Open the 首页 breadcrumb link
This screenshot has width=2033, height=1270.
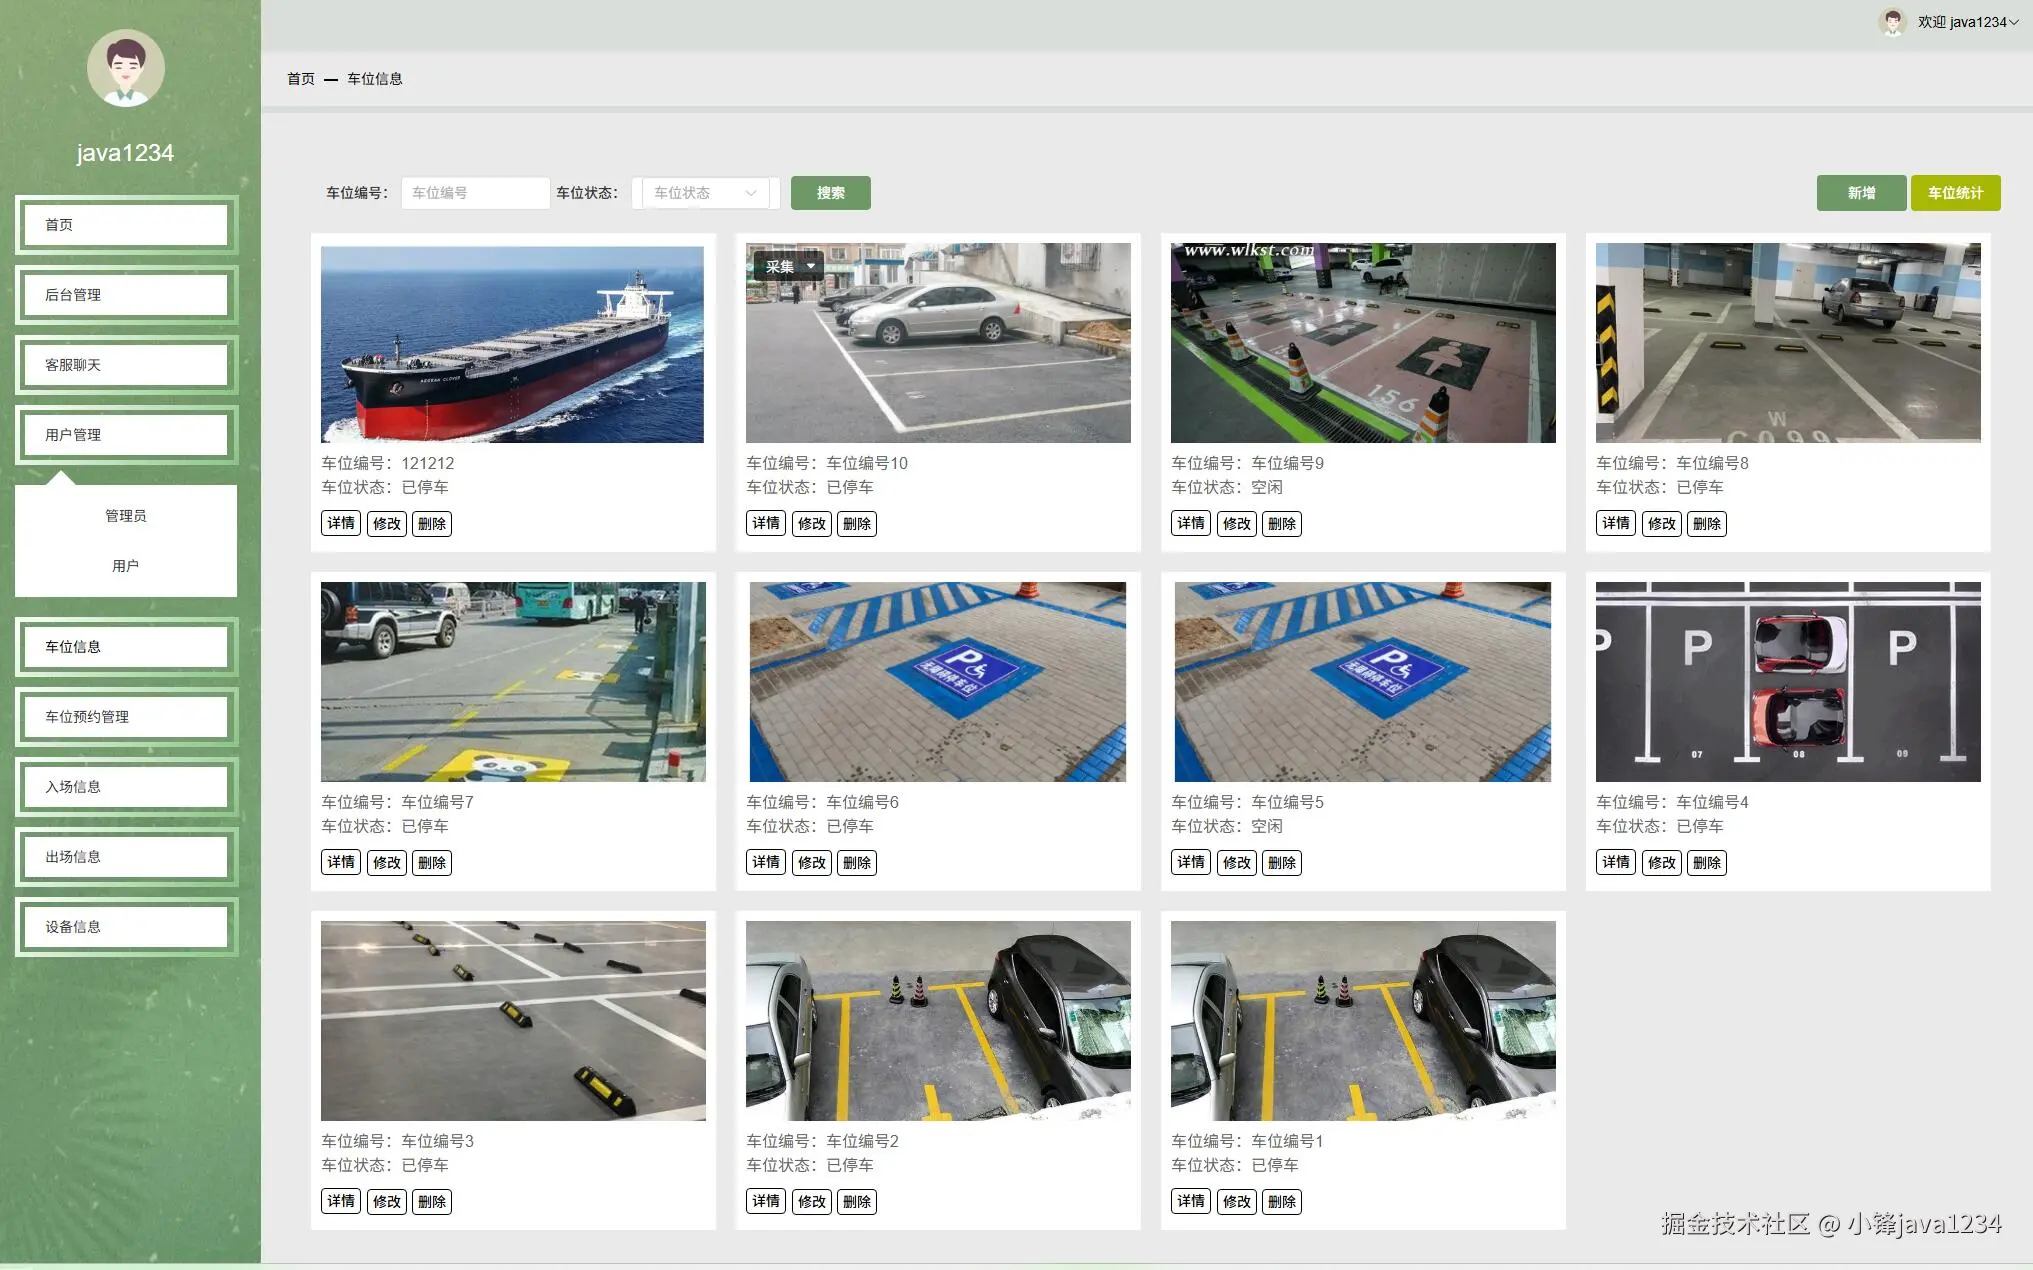pyautogui.click(x=300, y=79)
